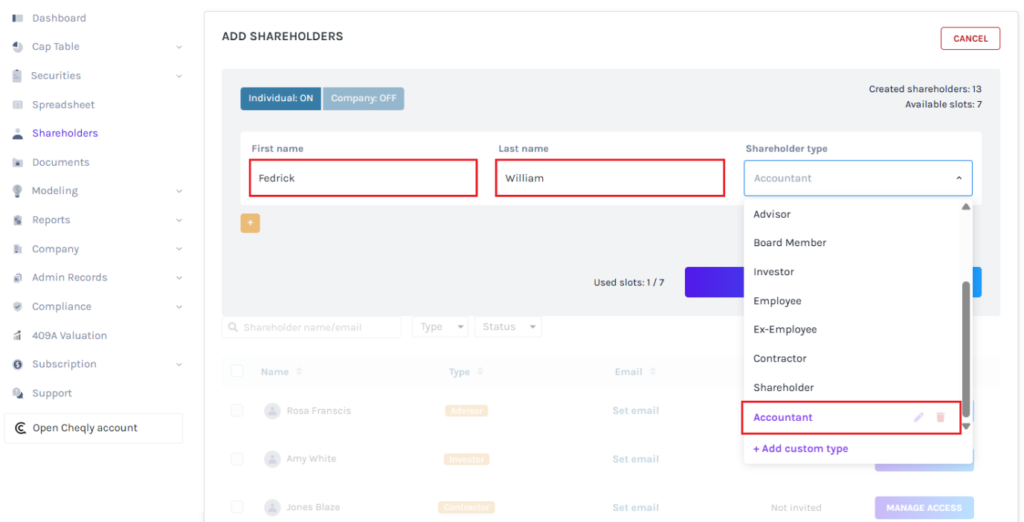Click the Cheqly logo icon
Image resolution: width=1024 pixels, height=522 pixels.
(x=20, y=428)
